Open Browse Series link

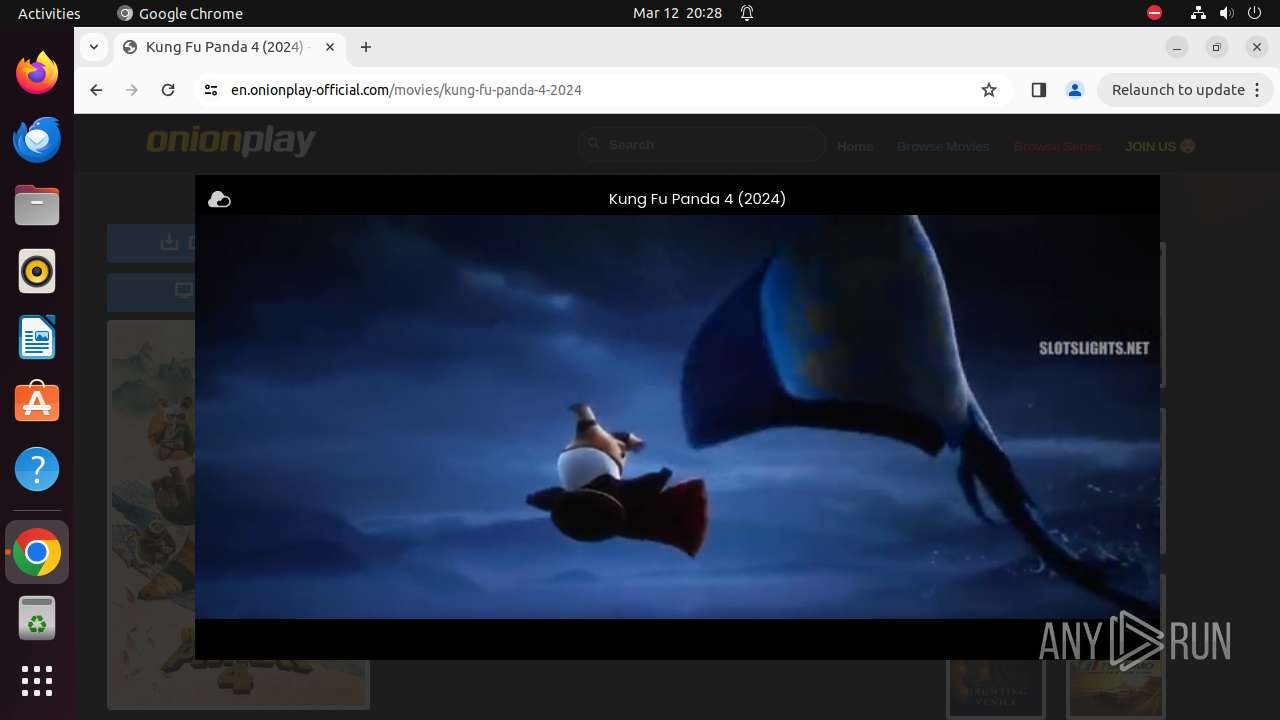point(1057,146)
